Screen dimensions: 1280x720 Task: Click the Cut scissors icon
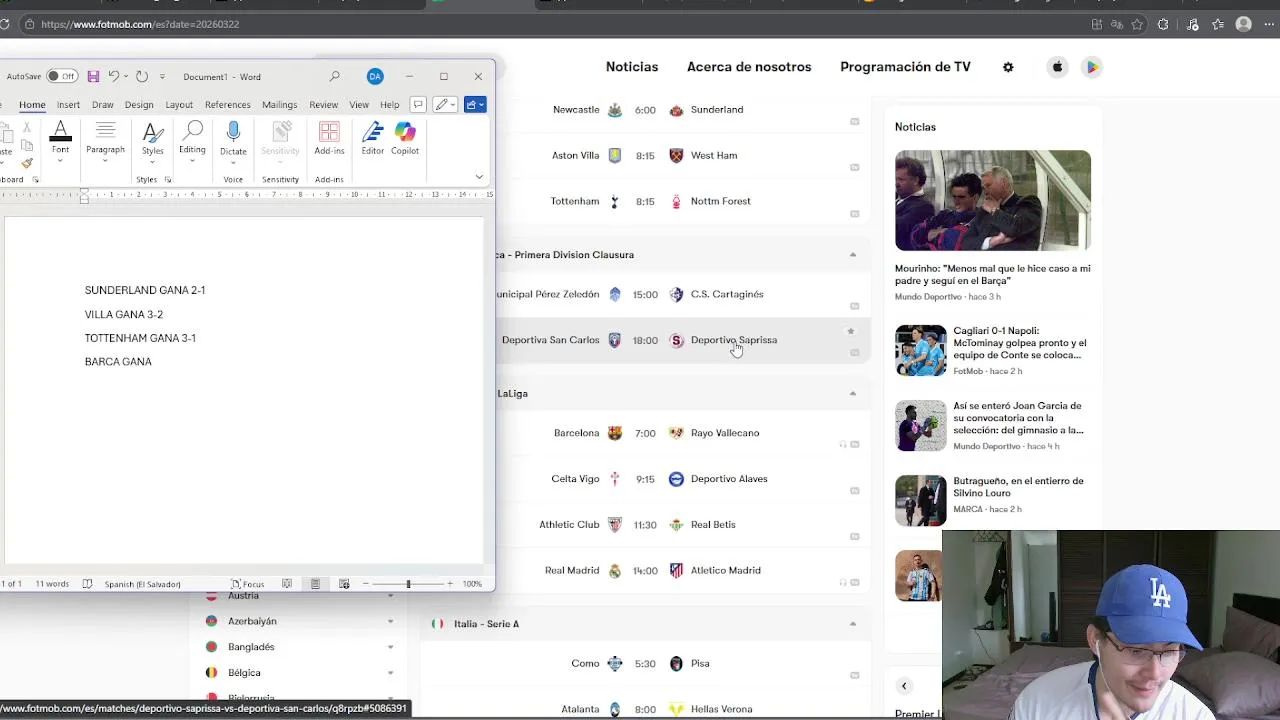coord(27,128)
